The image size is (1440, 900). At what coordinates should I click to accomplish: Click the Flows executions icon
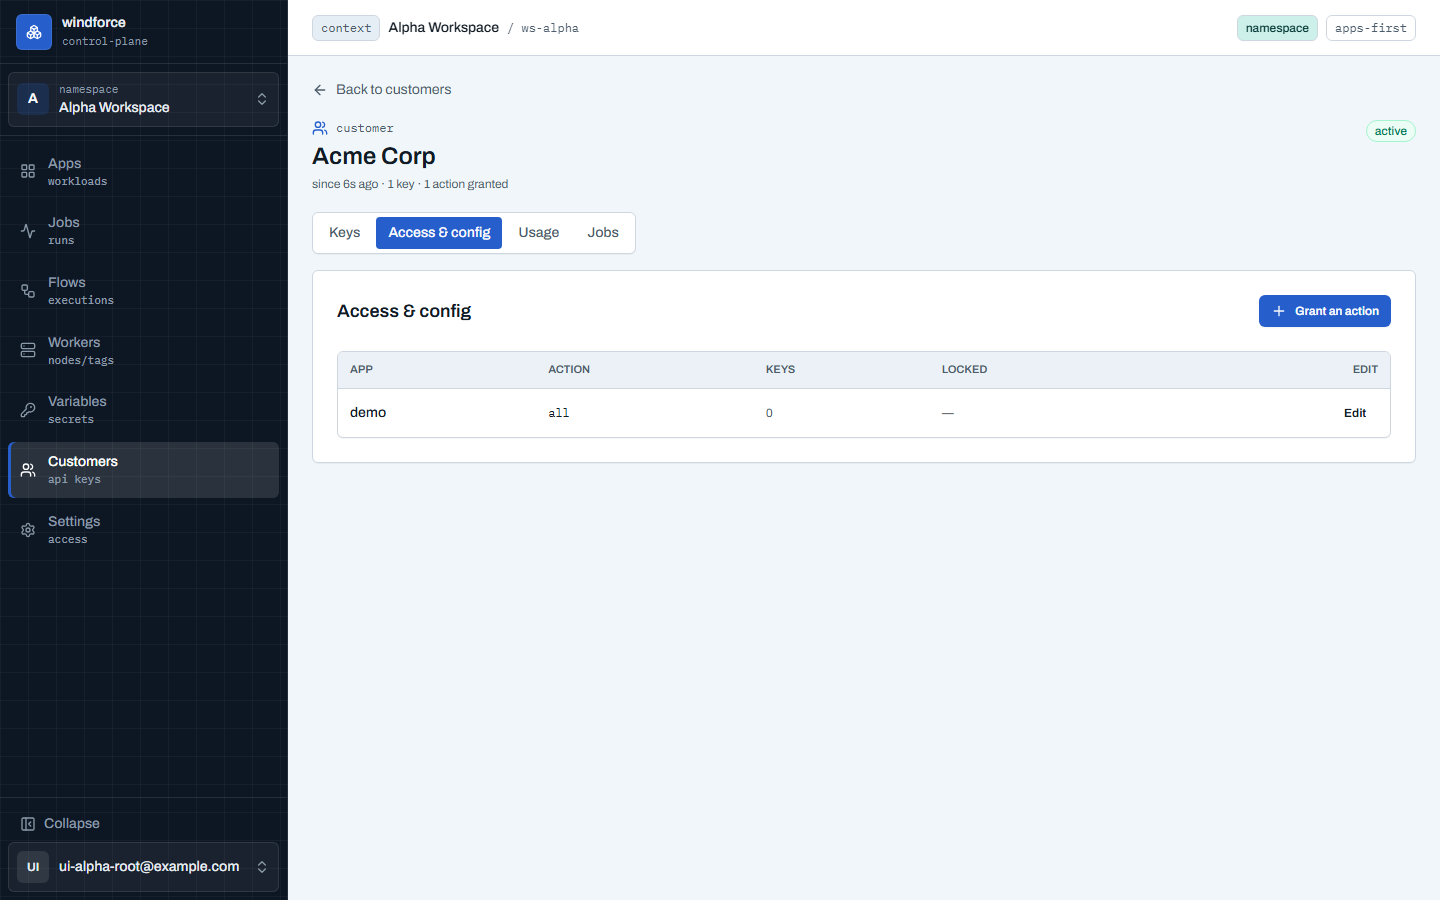[28, 291]
